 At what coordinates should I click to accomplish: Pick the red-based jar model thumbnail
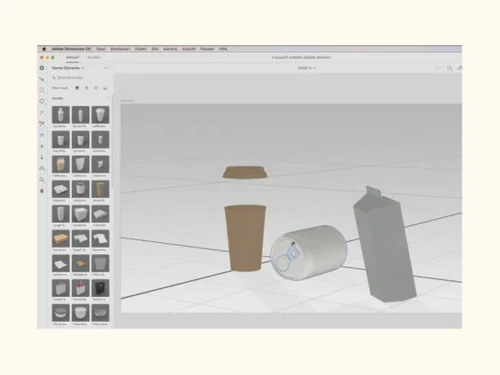(80, 189)
